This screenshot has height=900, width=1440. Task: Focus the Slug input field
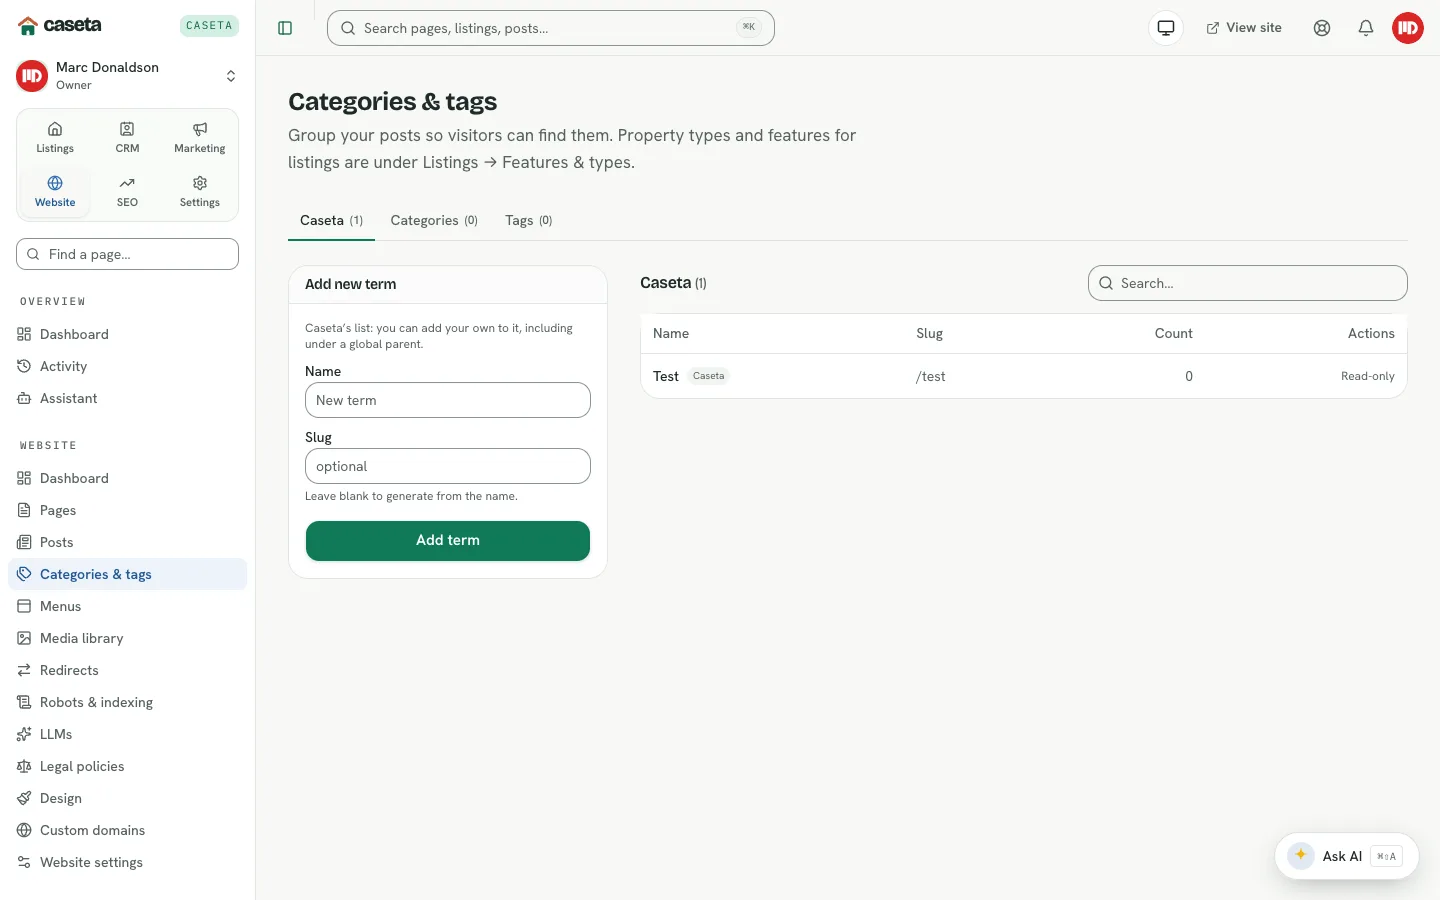pyautogui.click(x=448, y=466)
